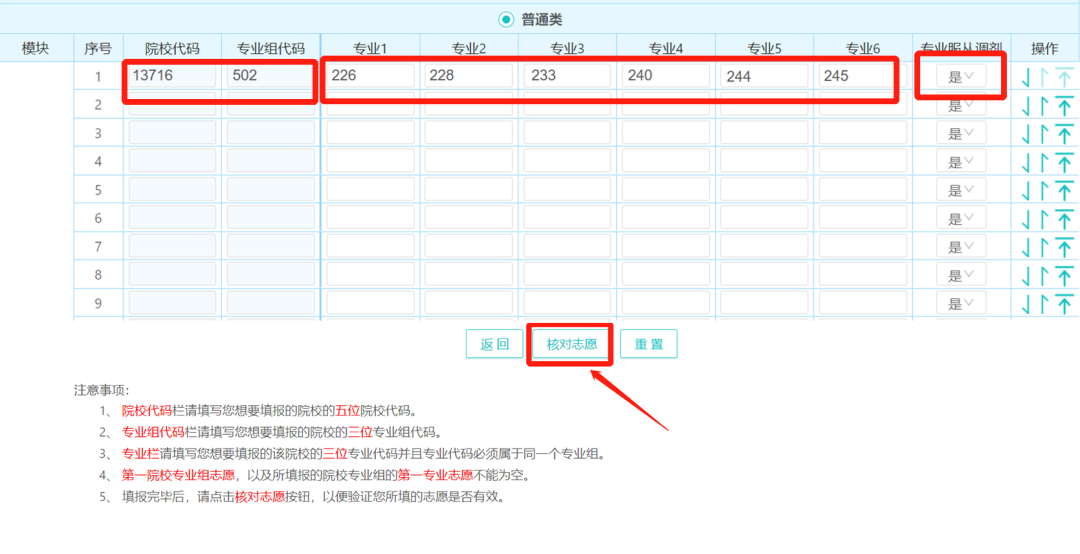Move row 9 up one position
The width and height of the screenshot is (1080, 554).
[1044, 303]
